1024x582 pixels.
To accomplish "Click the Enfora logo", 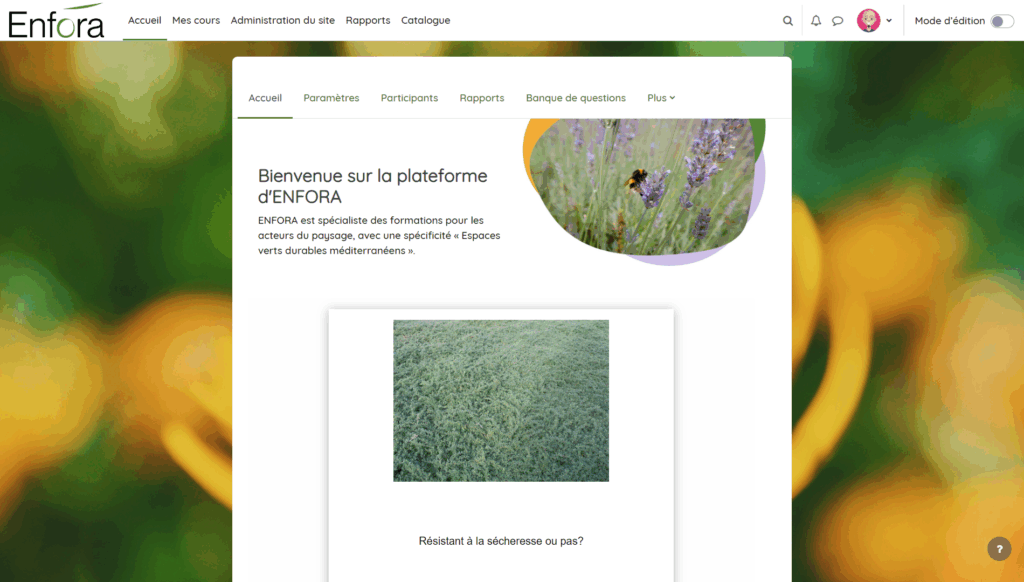I will click(x=56, y=21).
